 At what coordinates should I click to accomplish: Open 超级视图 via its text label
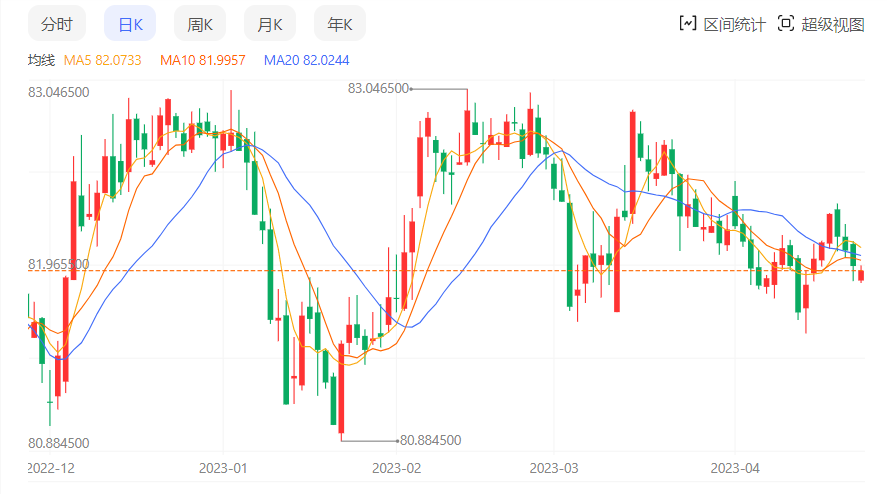(x=832, y=24)
